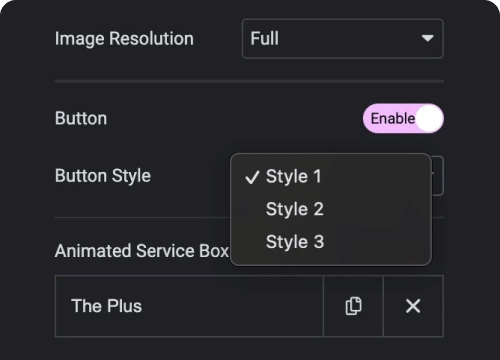Select Style 1 in dropdown list

(293, 177)
